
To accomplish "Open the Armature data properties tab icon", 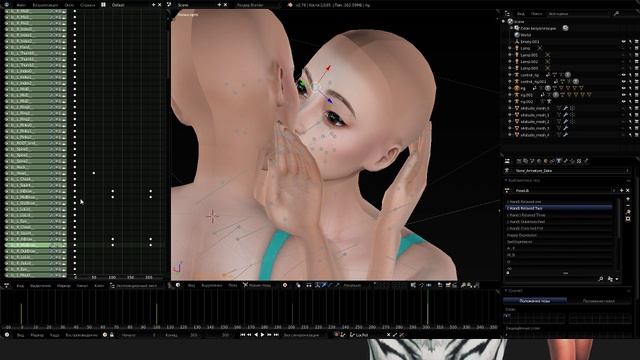I will click(x=559, y=161).
